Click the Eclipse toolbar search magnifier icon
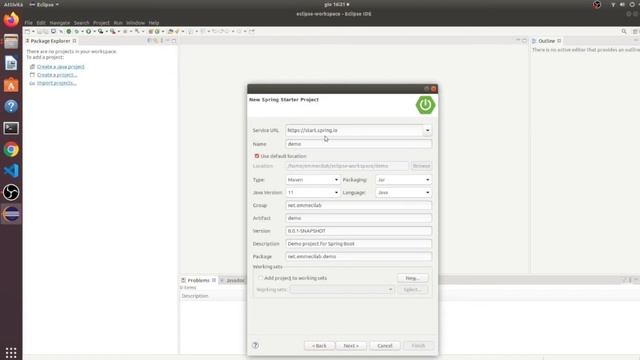The width and height of the screenshot is (640, 360). (x=624, y=31)
